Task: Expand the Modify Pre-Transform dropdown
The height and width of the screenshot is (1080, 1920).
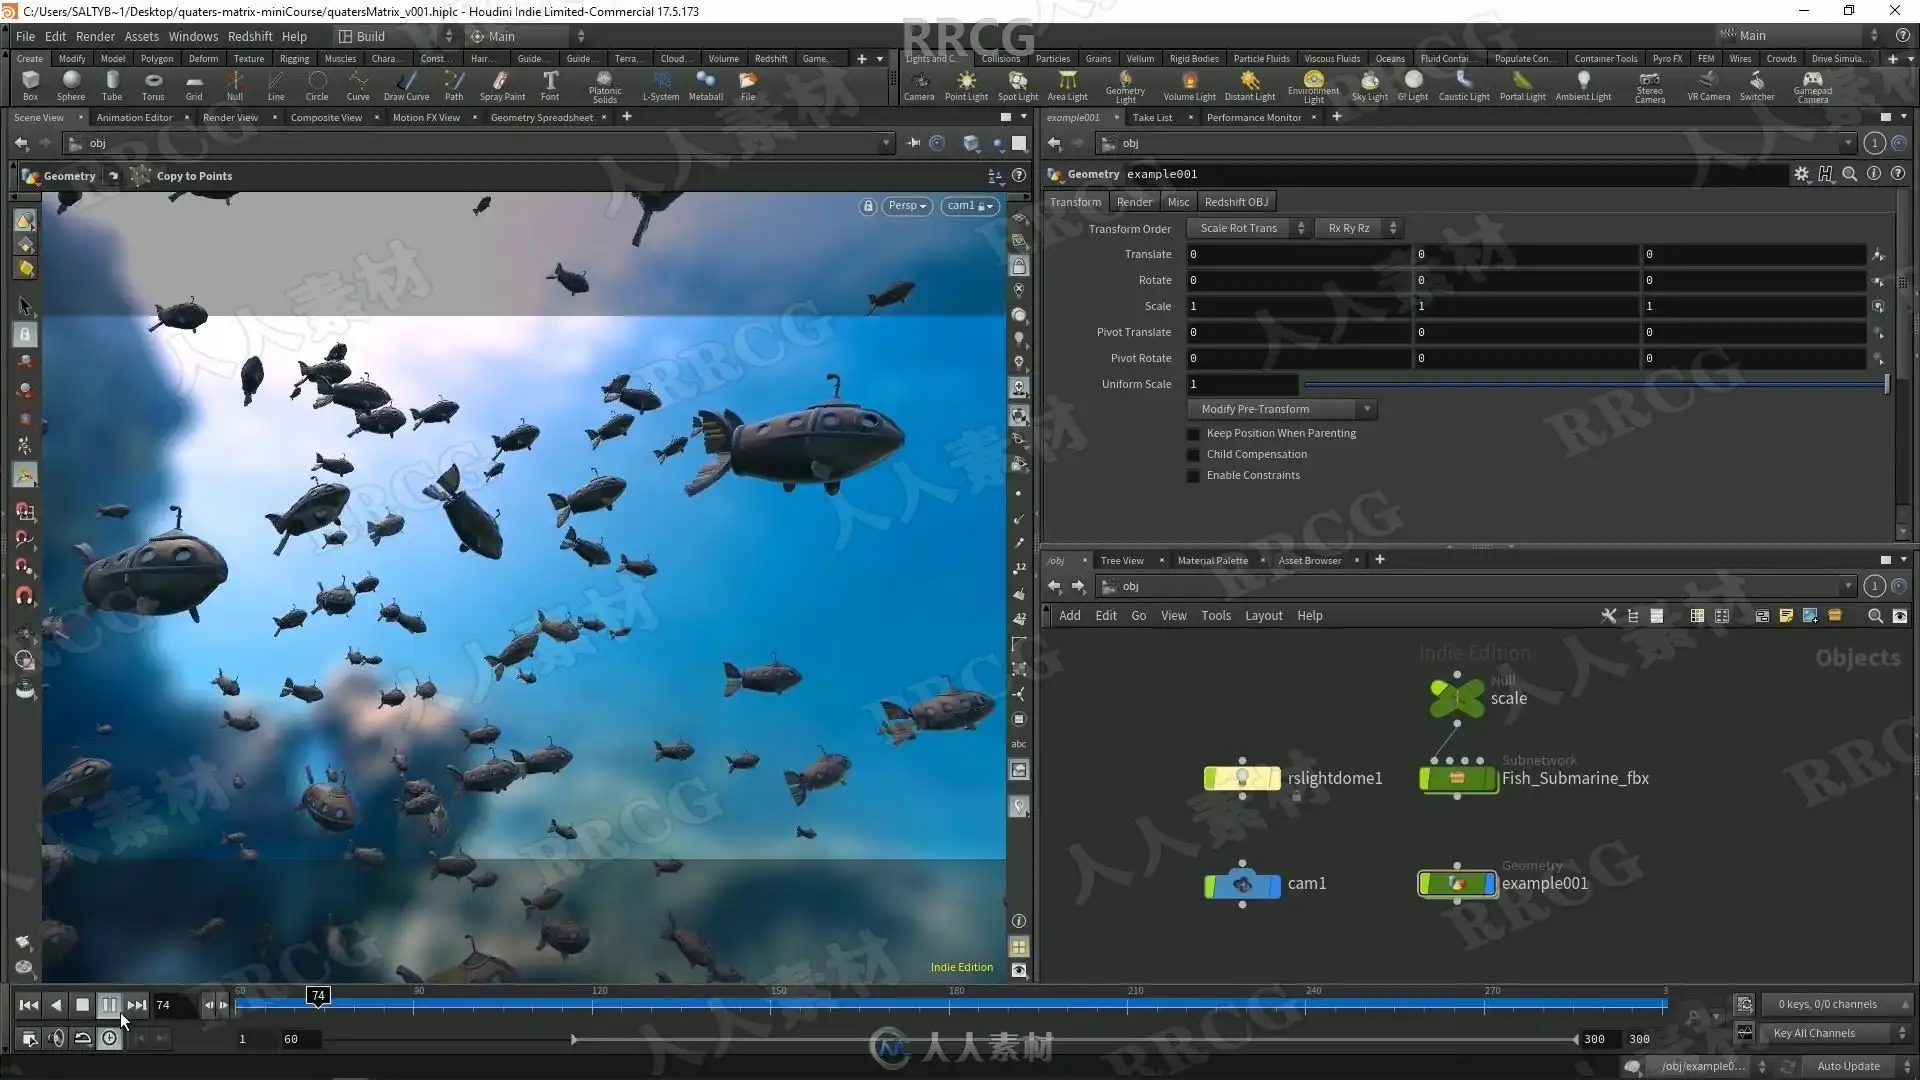Action: [1281, 409]
